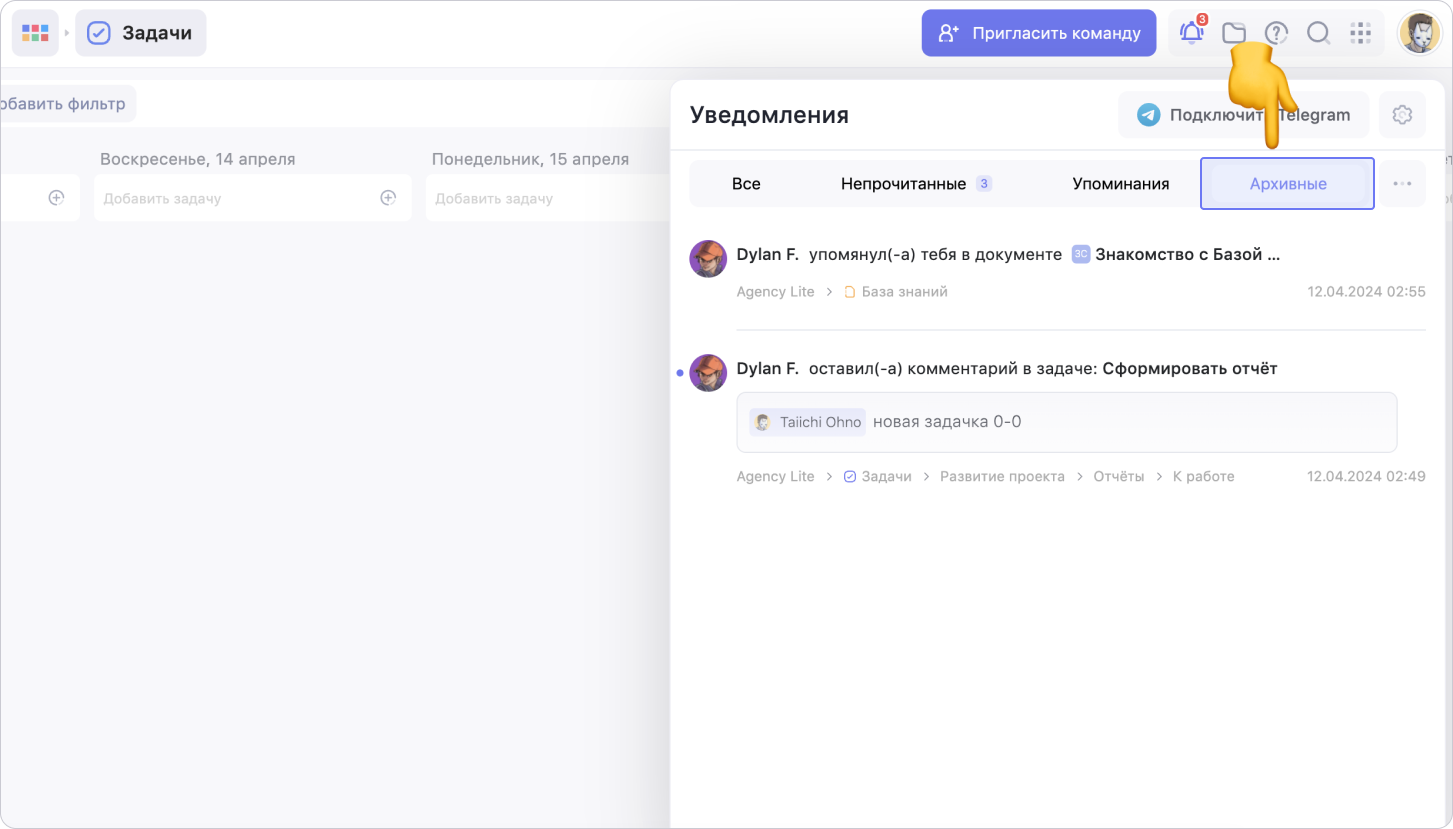Viewport: 1453px width, 829px height.
Task: Click the folder icon in top bar
Action: (1234, 33)
